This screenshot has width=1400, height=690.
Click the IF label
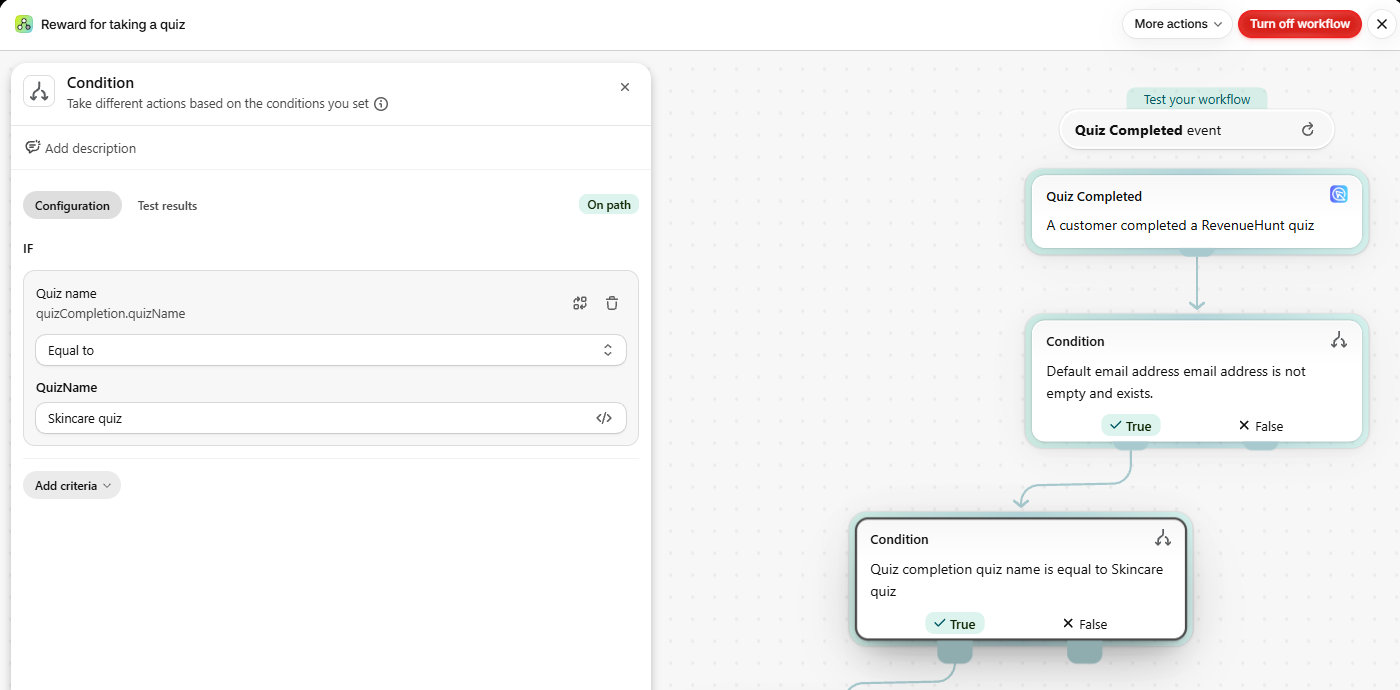(x=28, y=248)
